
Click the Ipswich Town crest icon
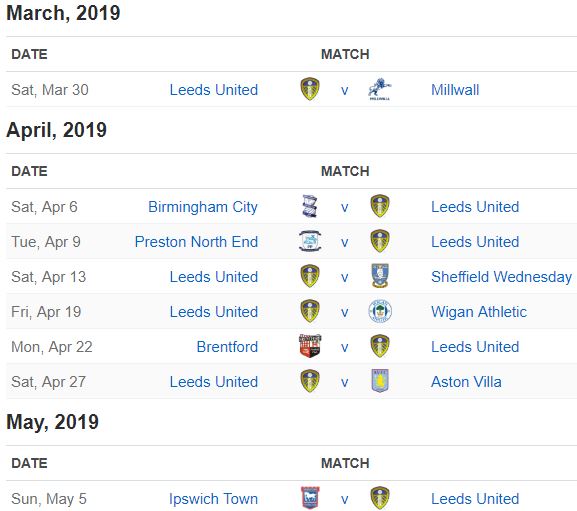click(310, 498)
